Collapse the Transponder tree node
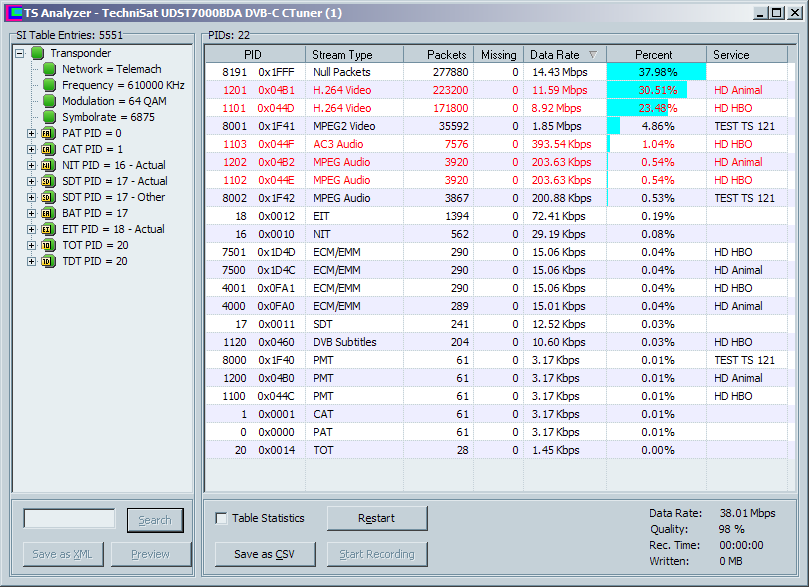This screenshot has height=587, width=809. (x=20, y=53)
